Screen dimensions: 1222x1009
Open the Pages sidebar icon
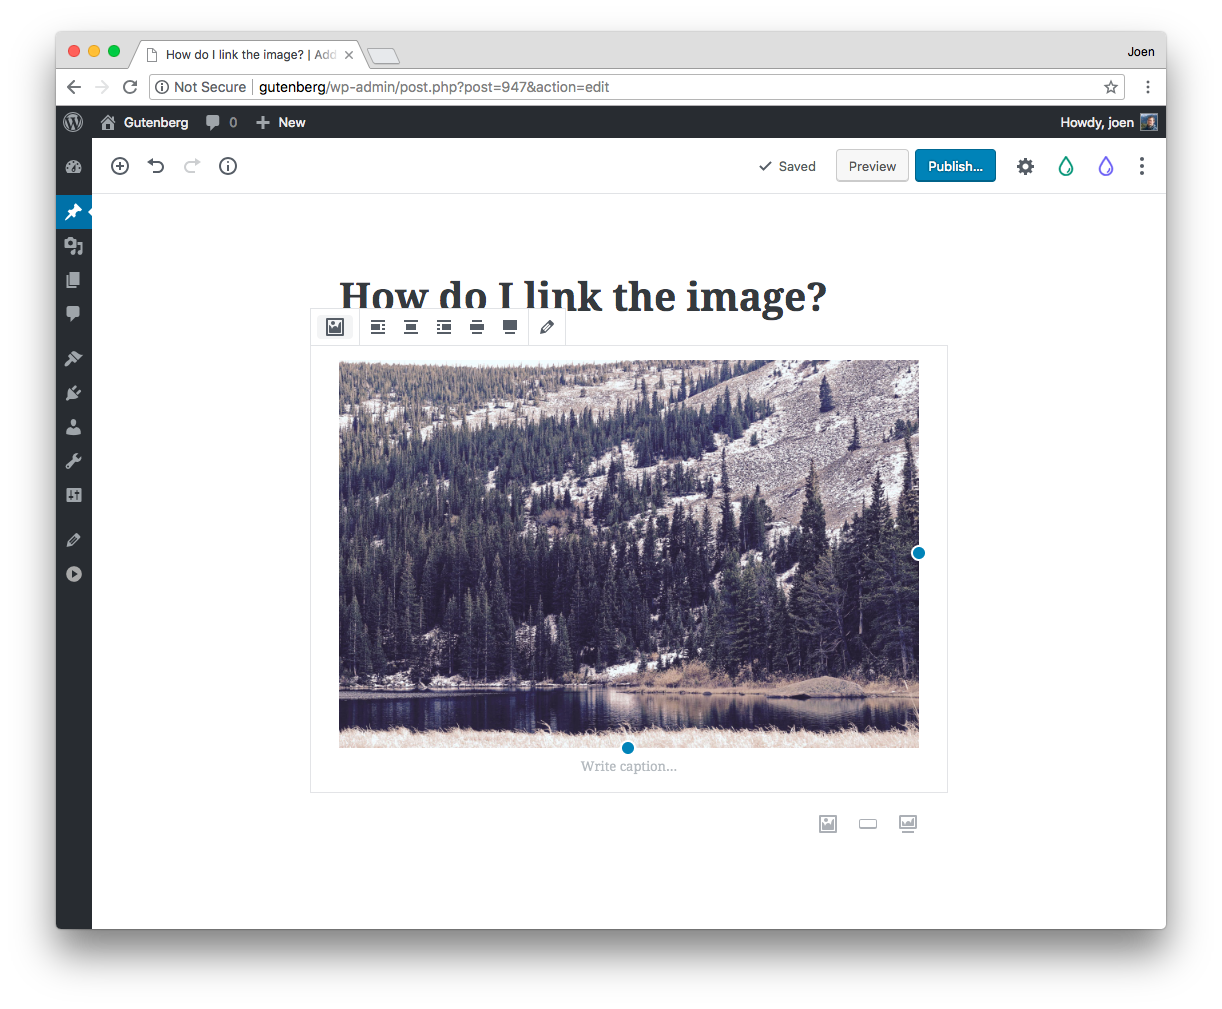(x=73, y=280)
